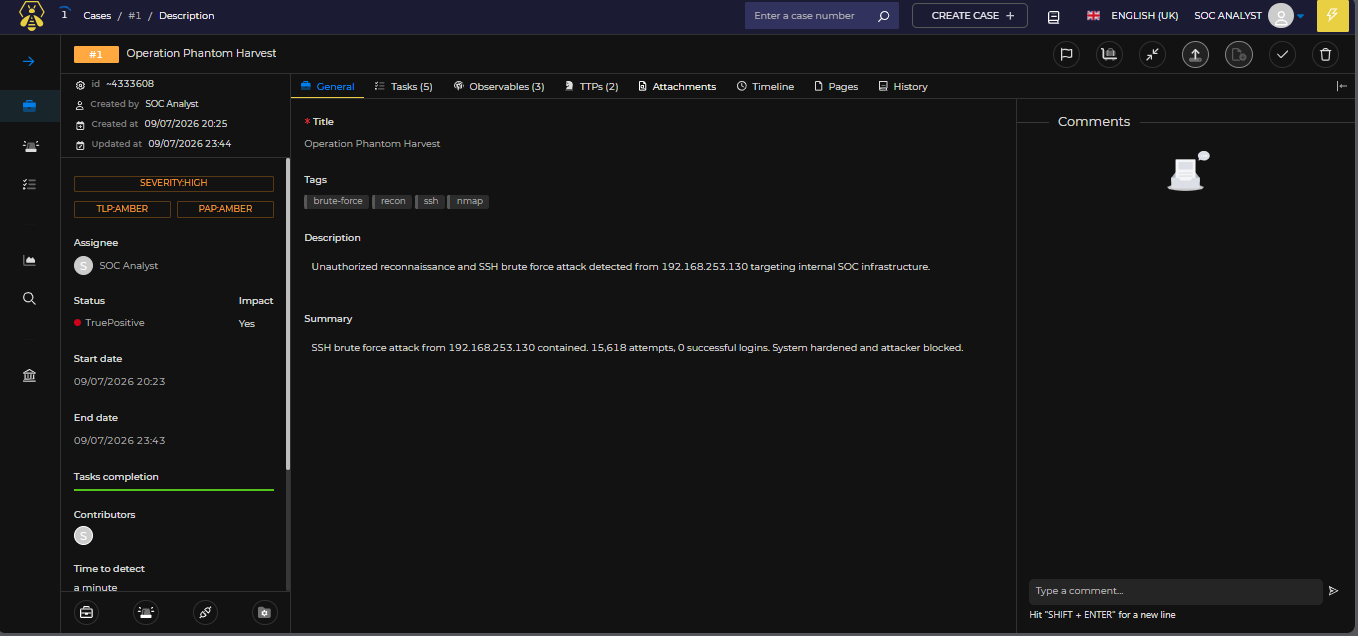Click TheHive bee logo

(32, 15)
